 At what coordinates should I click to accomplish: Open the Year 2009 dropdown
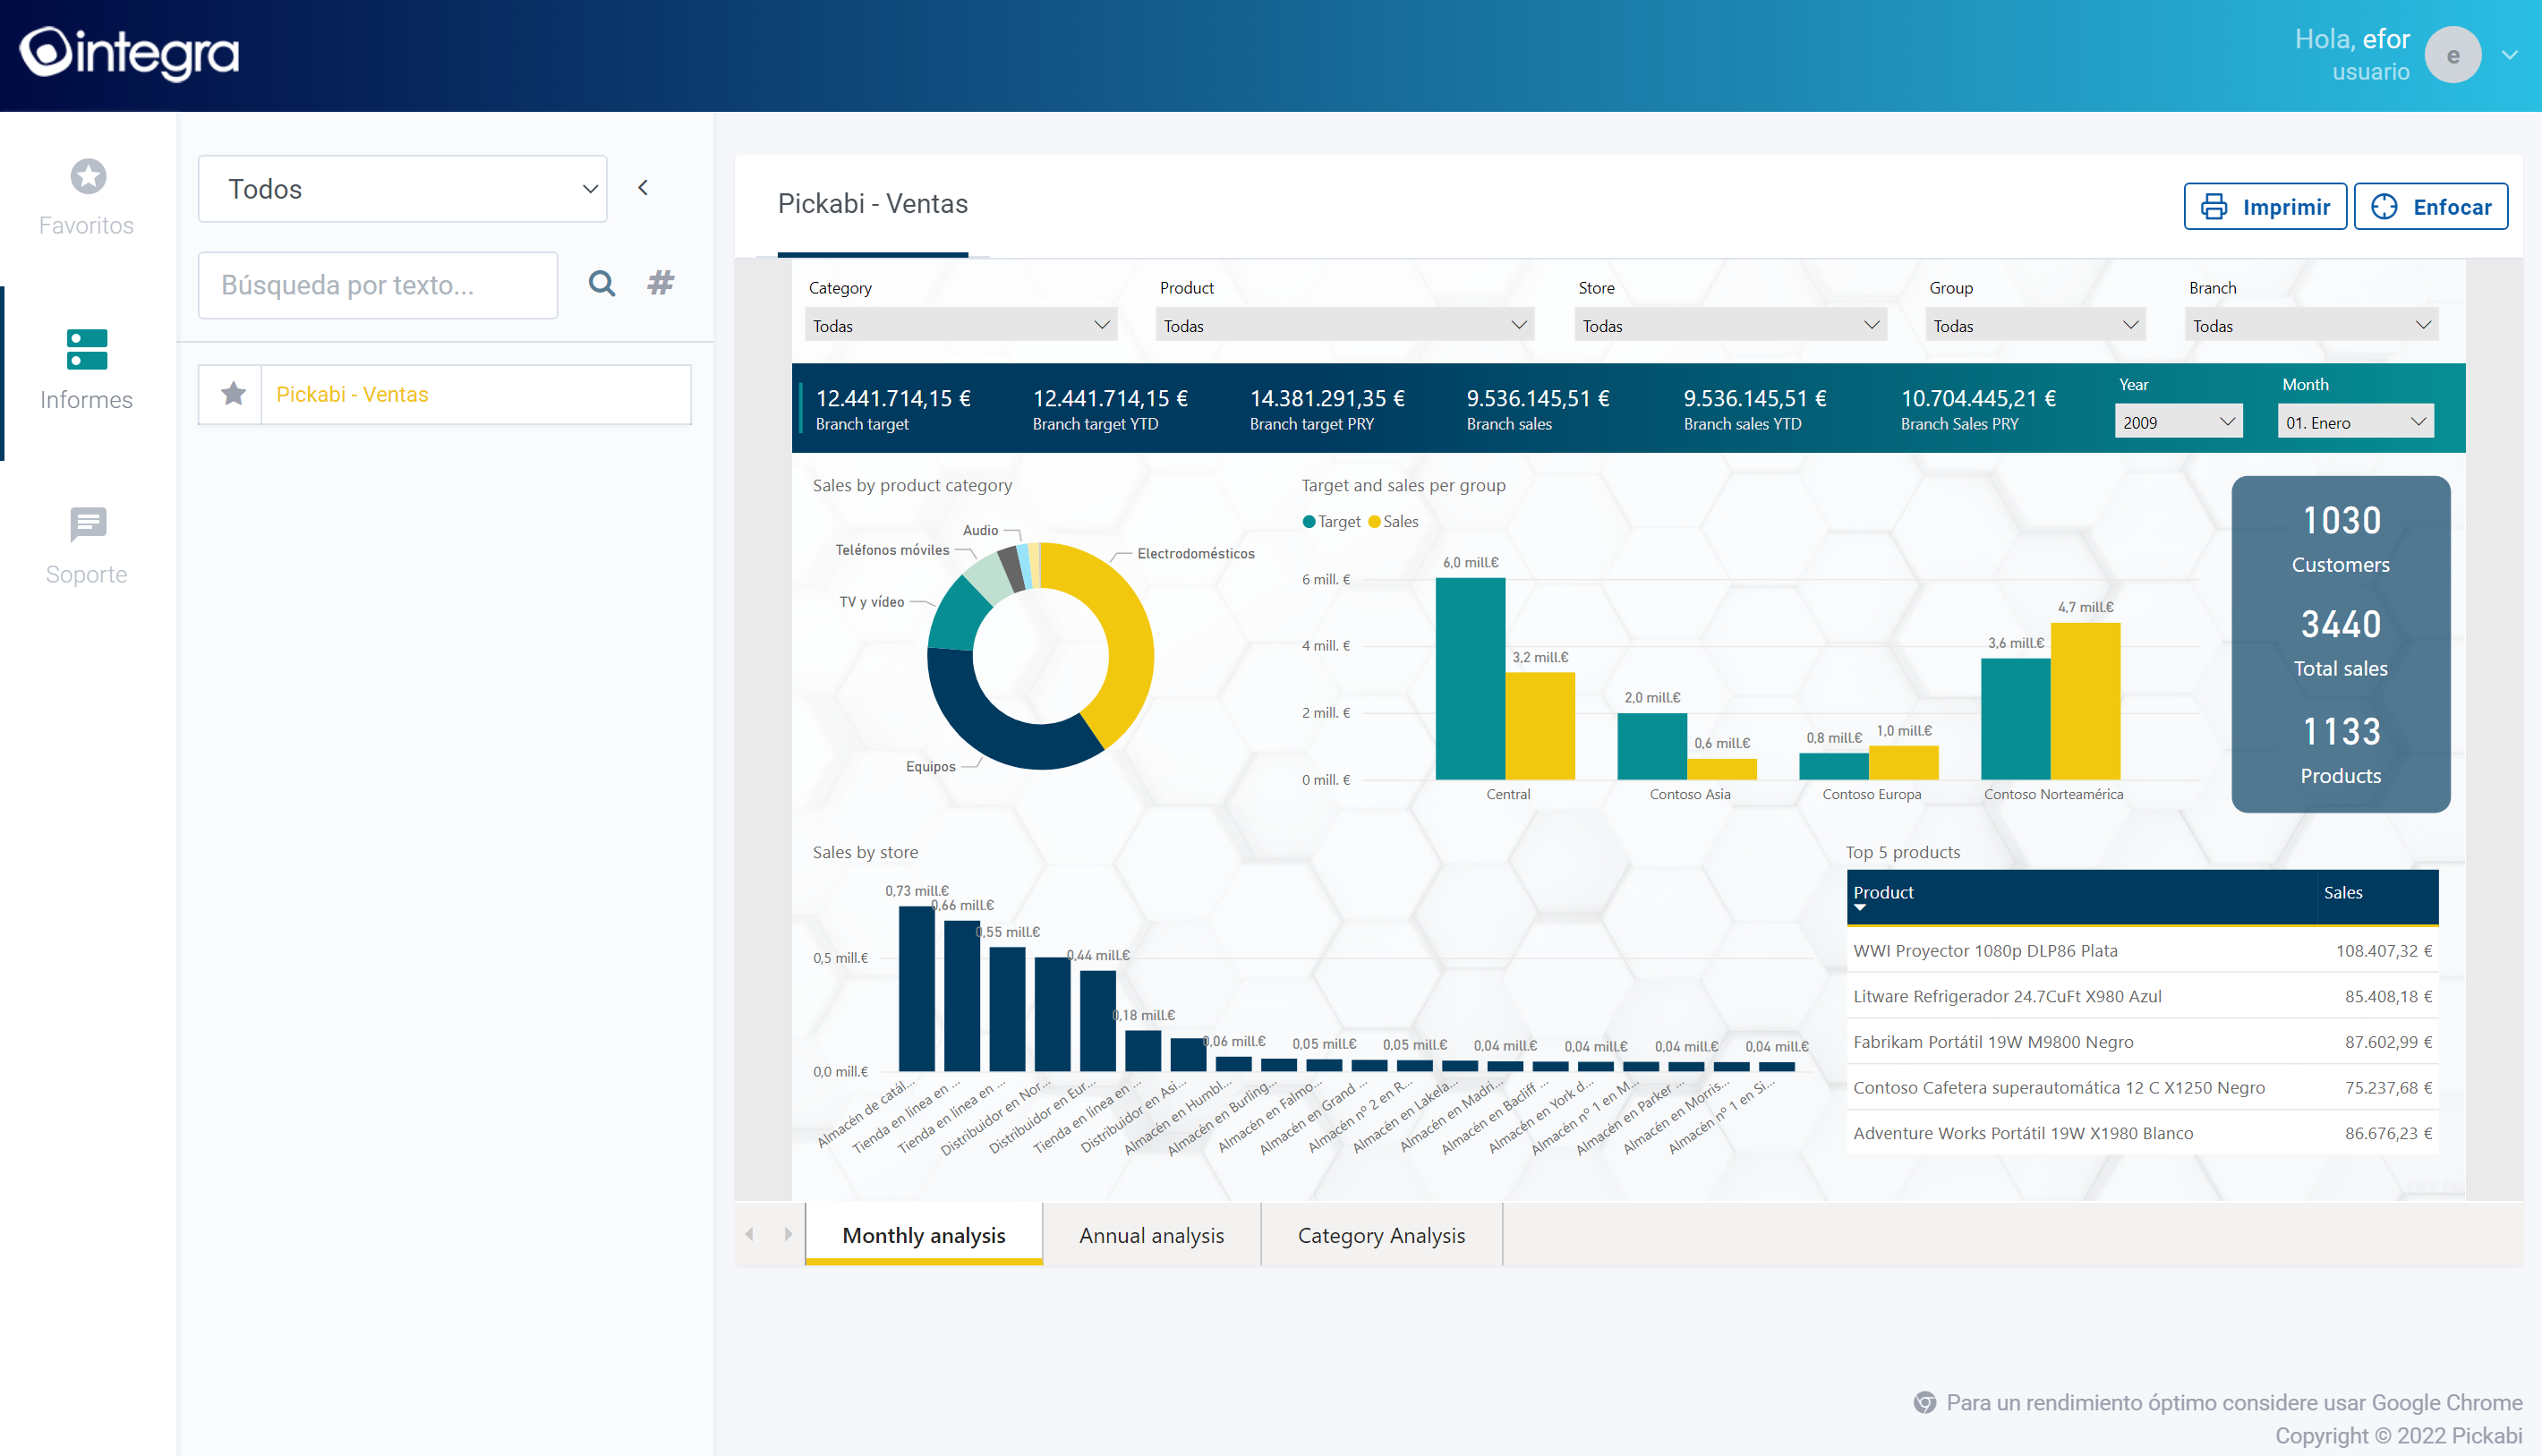[x=2178, y=421]
